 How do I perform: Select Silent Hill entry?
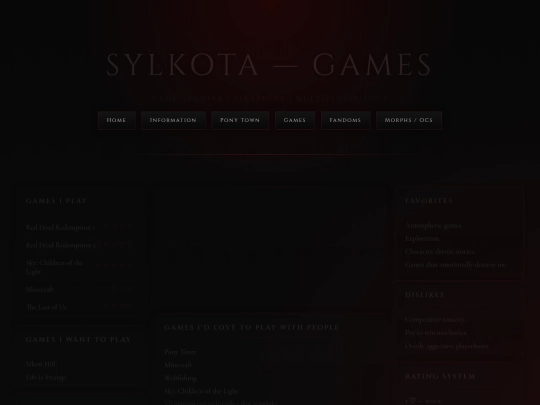click(x=41, y=364)
